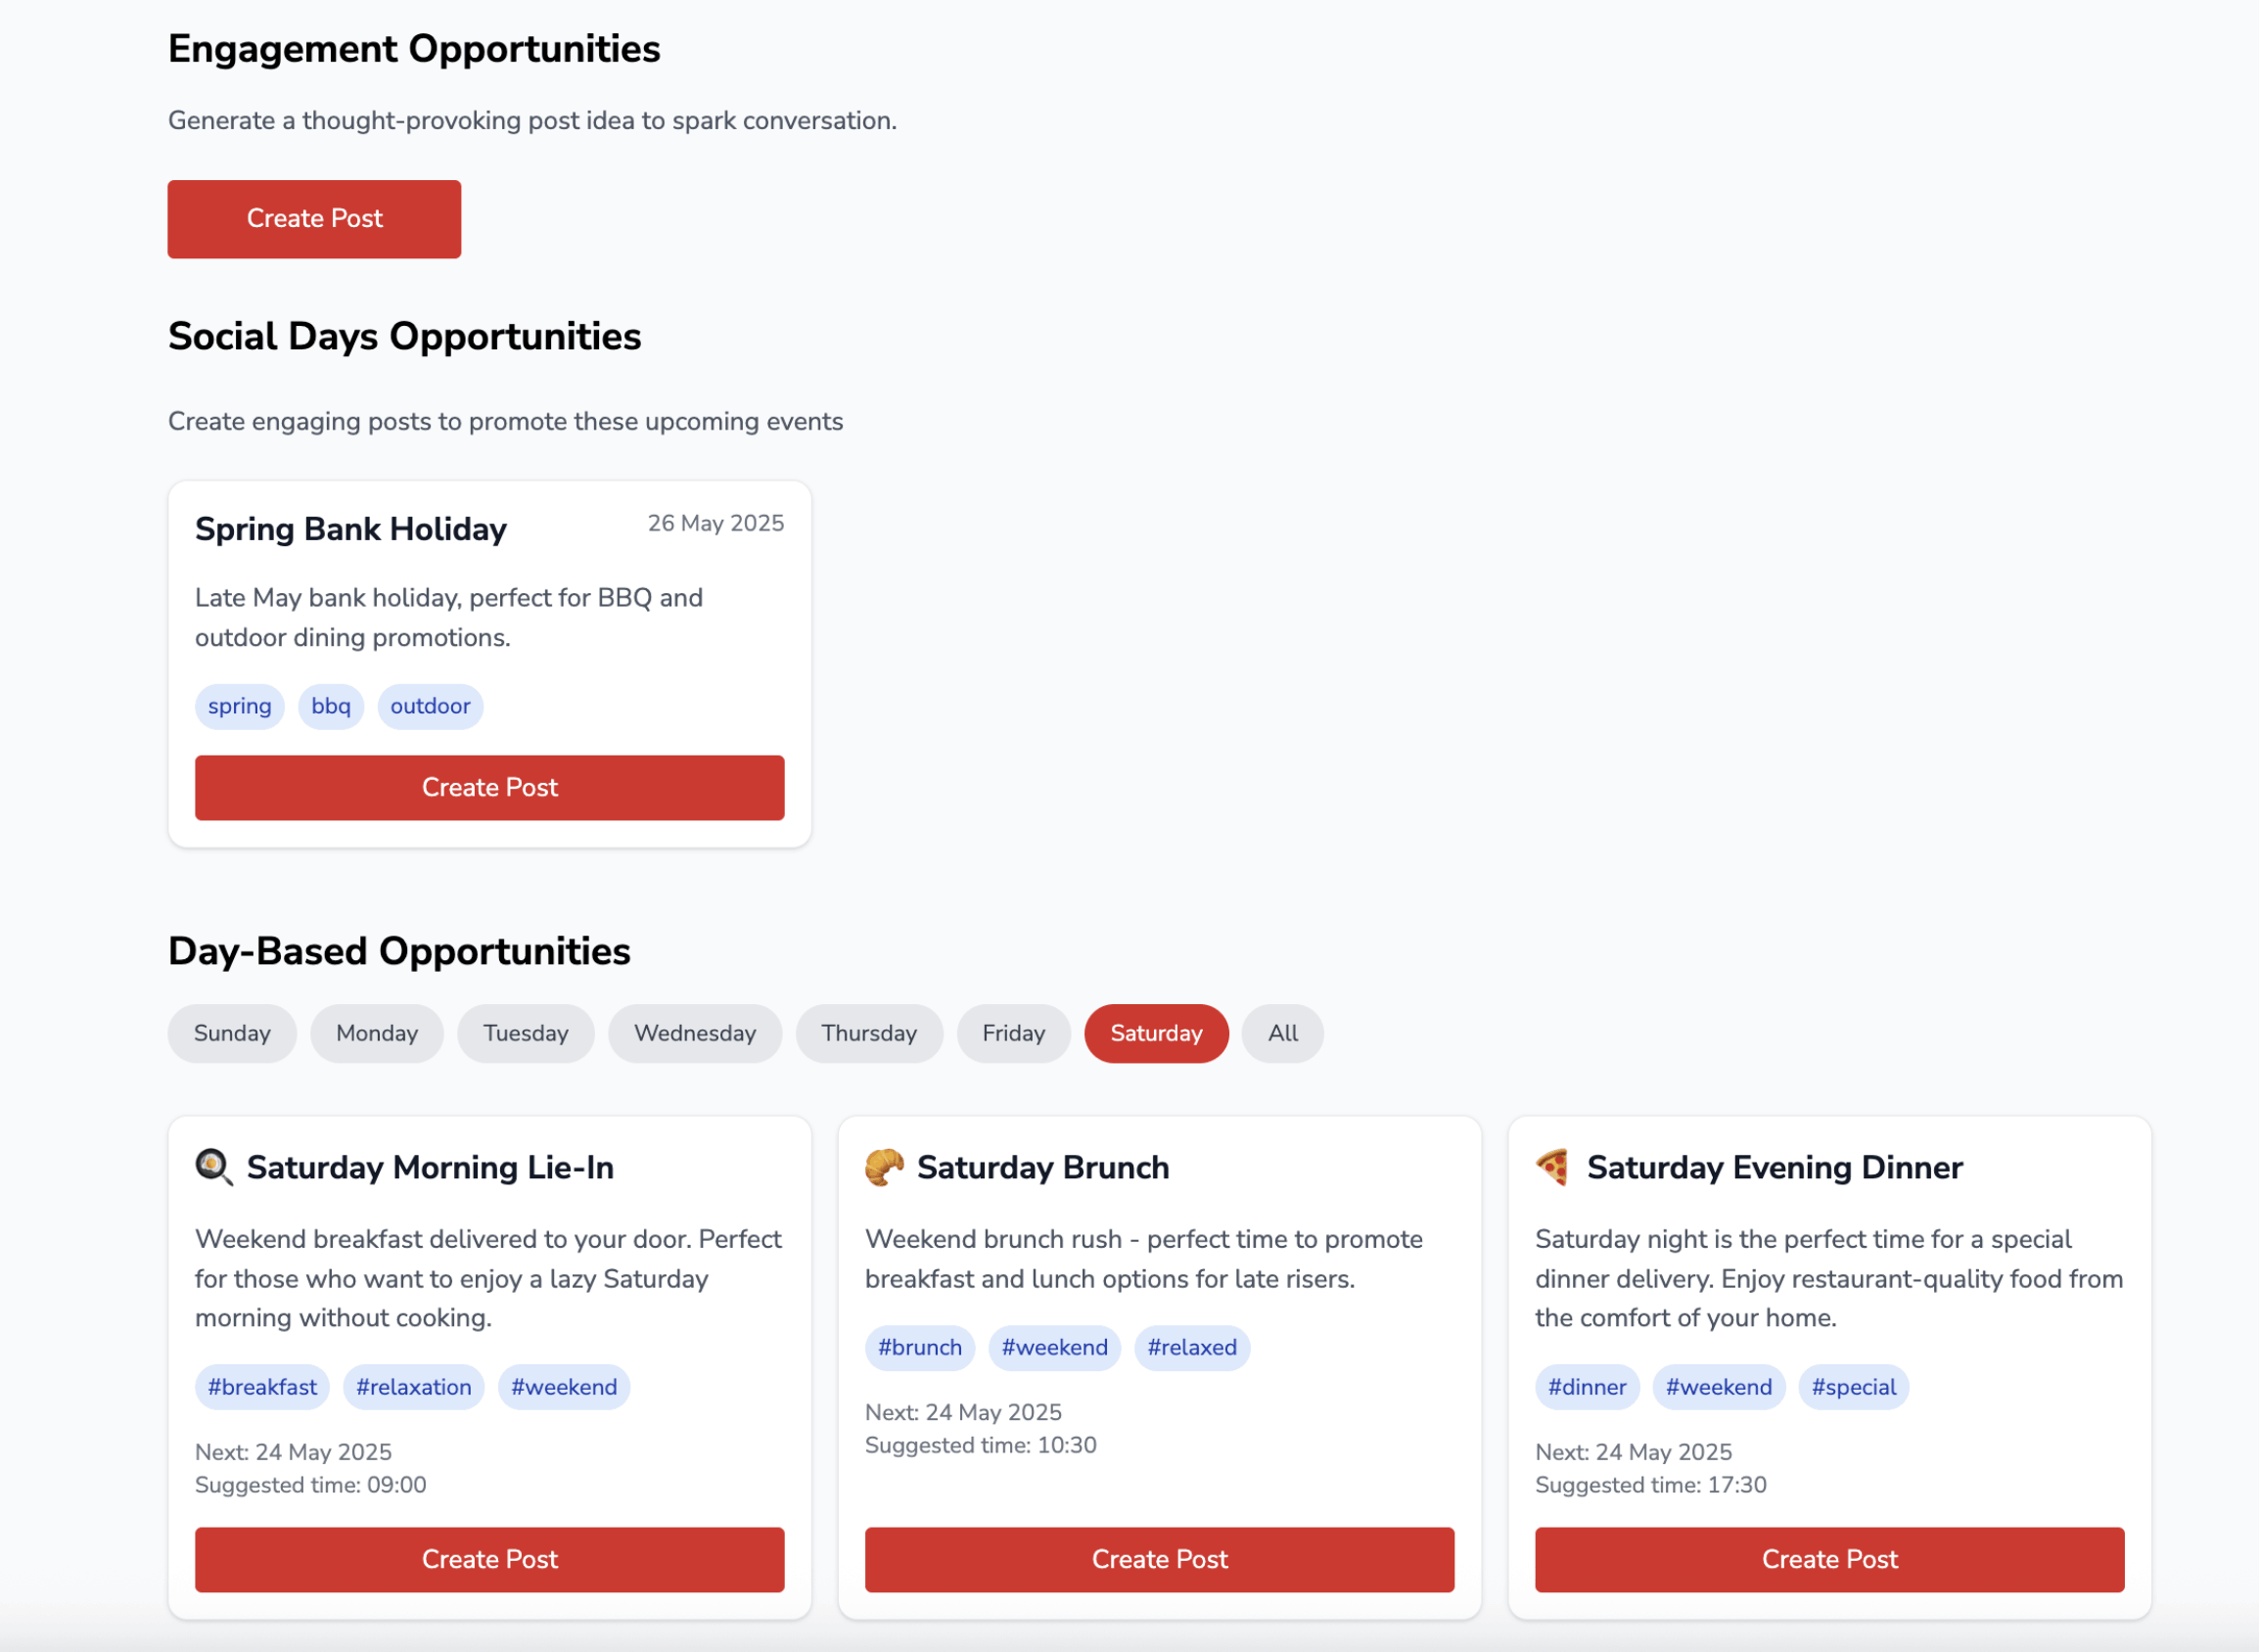
Task: Click the bbq tag pill
Action: [330, 706]
